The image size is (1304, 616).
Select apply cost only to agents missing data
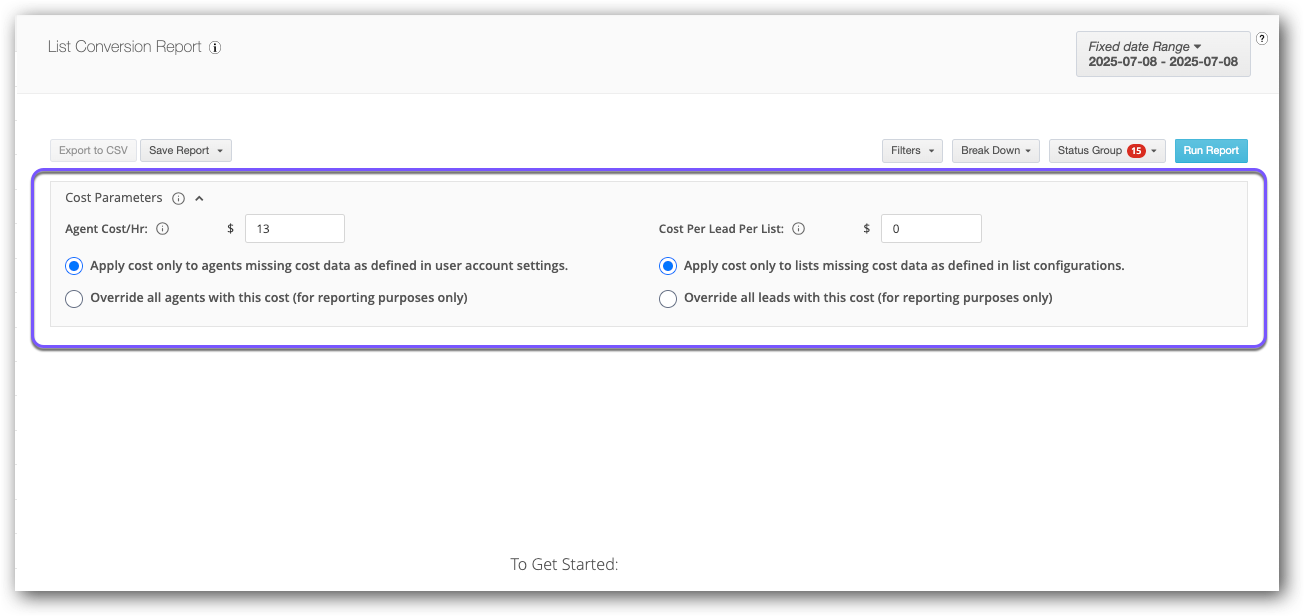coord(74,266)
